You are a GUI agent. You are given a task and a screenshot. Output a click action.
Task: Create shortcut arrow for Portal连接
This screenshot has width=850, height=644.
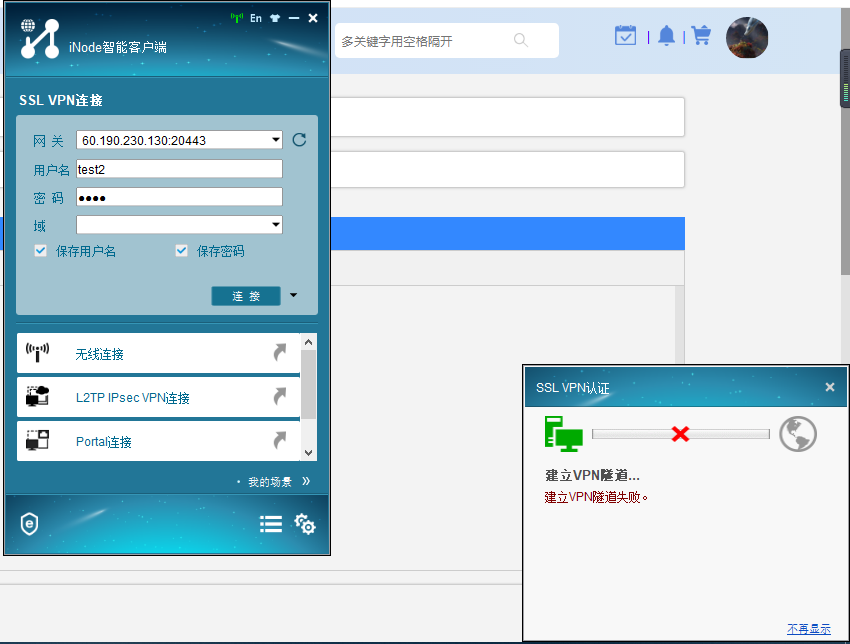pyautogui.click(x=279, y=440)
